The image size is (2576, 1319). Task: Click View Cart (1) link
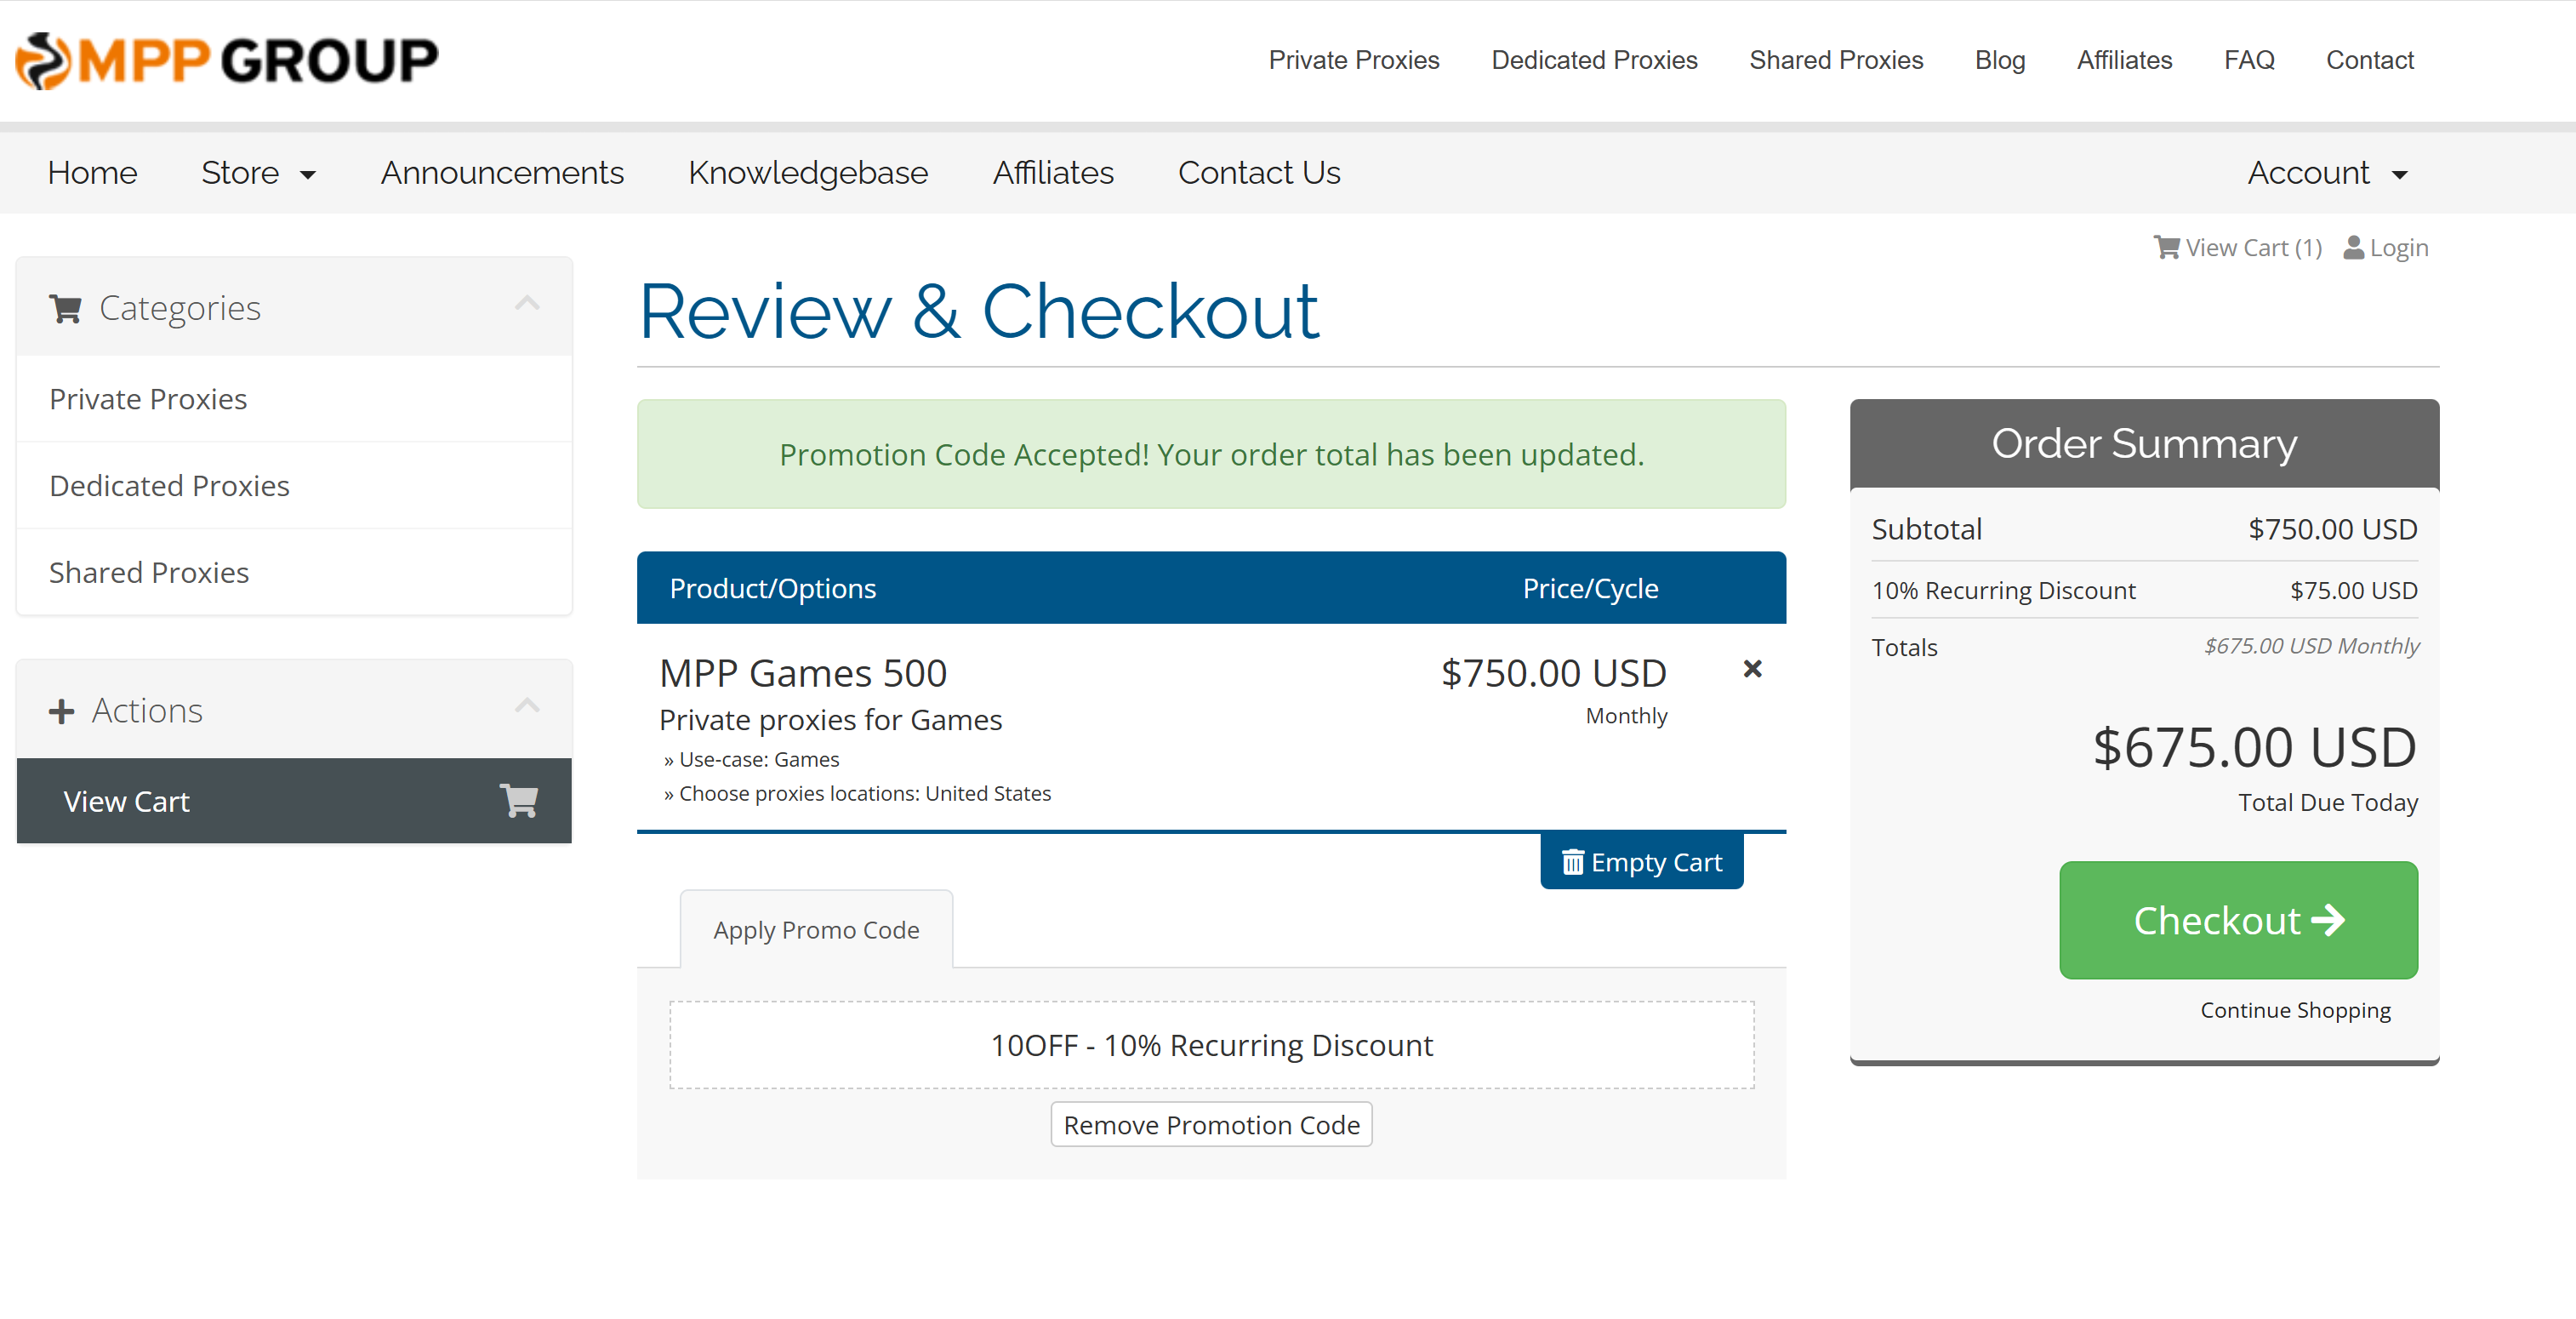pyautogui.click(x=2237, y=247)
